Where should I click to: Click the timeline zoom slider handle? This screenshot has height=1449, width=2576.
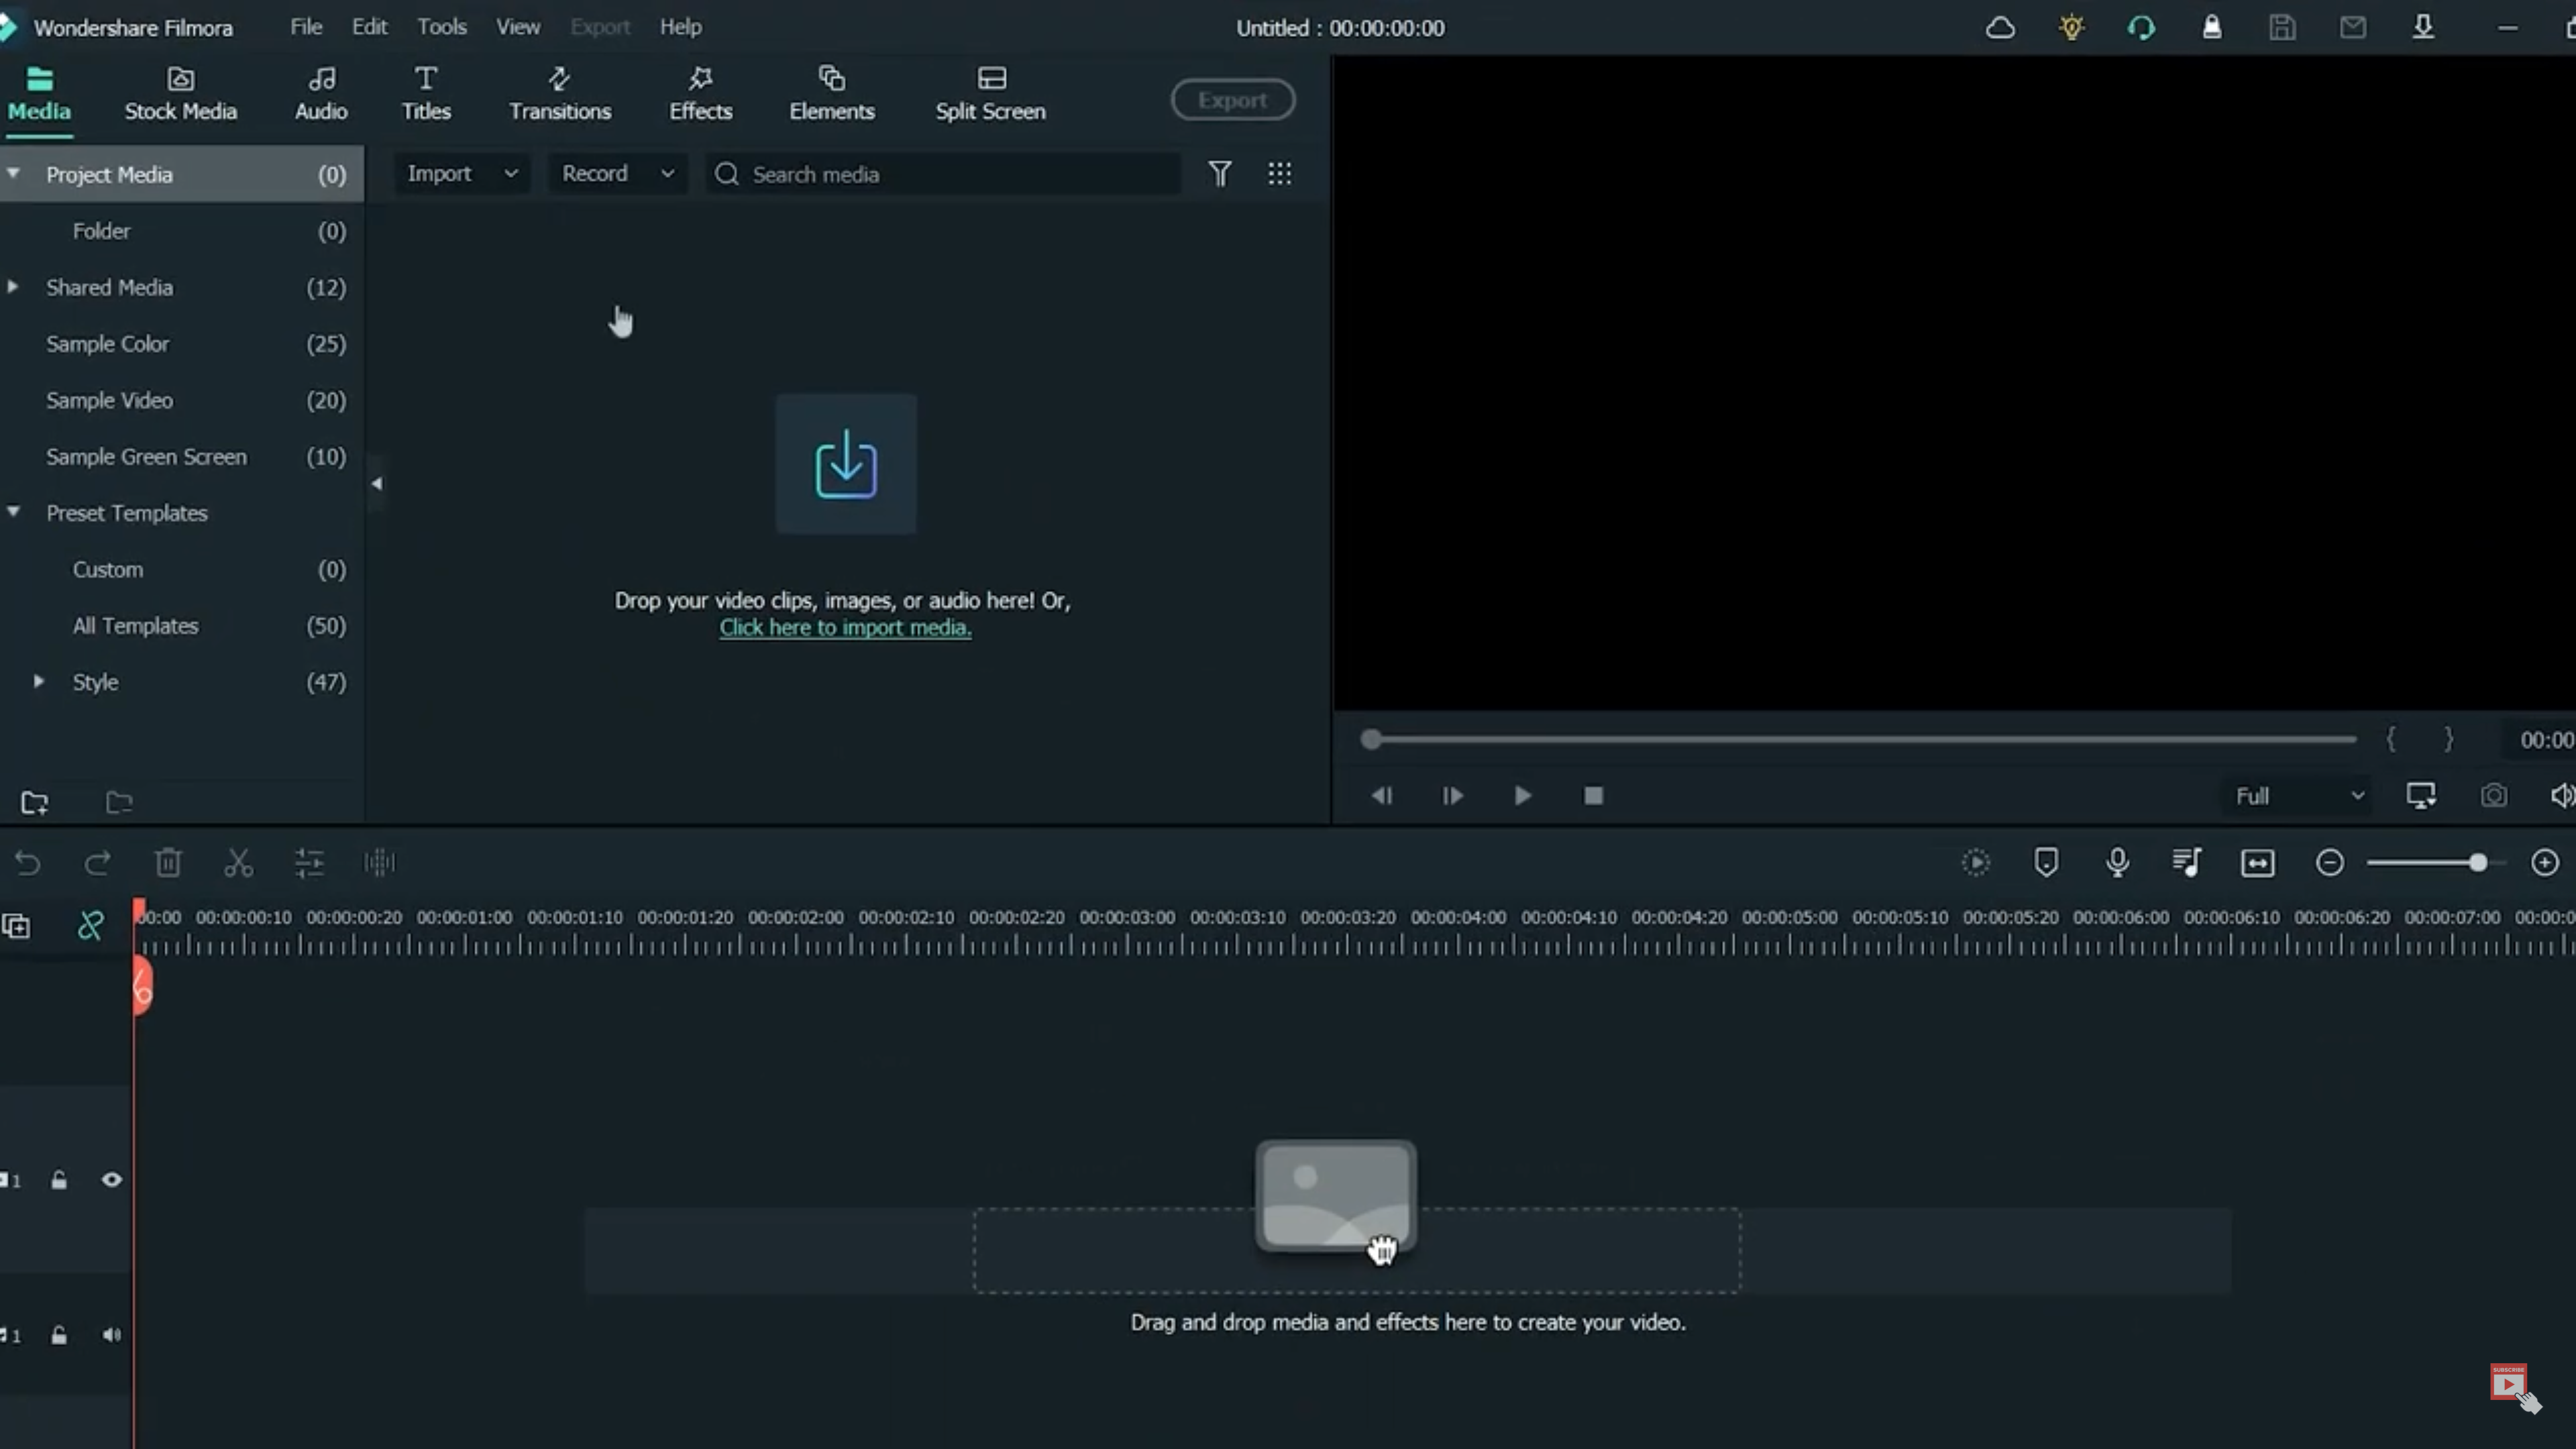(x=2477, y=862)
